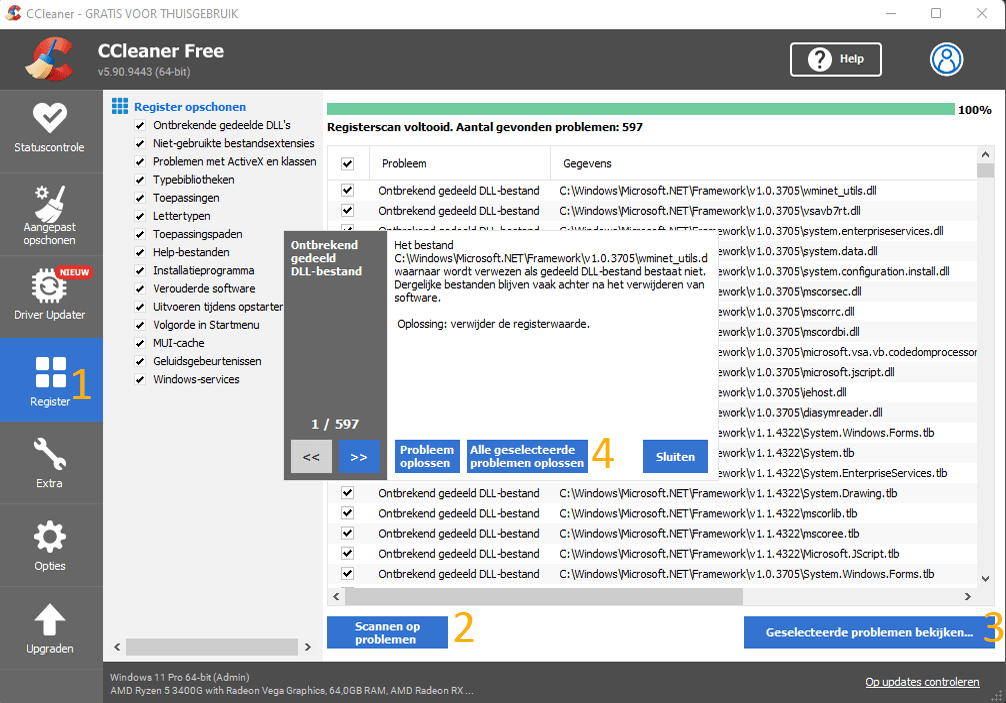Click the Gegevens column header
Image resolution: width=1006 pixels, height=703 pixels.
[763, 164]
